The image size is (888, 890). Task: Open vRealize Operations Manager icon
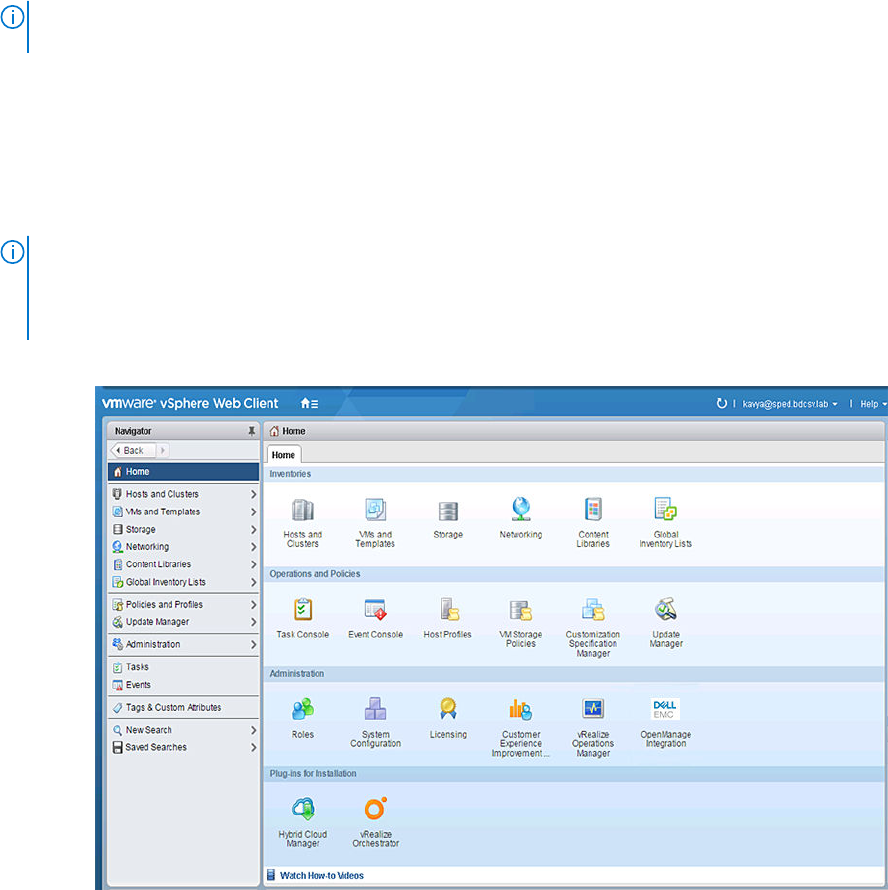point(593,709)
